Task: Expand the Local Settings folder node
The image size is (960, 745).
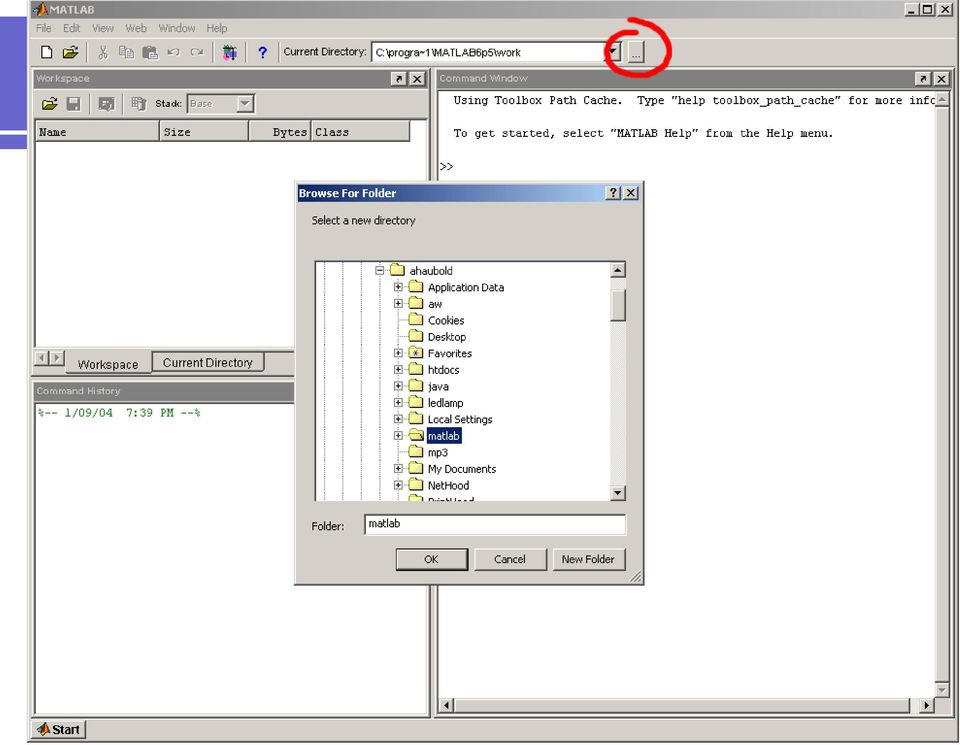Action: coord(398,419)
